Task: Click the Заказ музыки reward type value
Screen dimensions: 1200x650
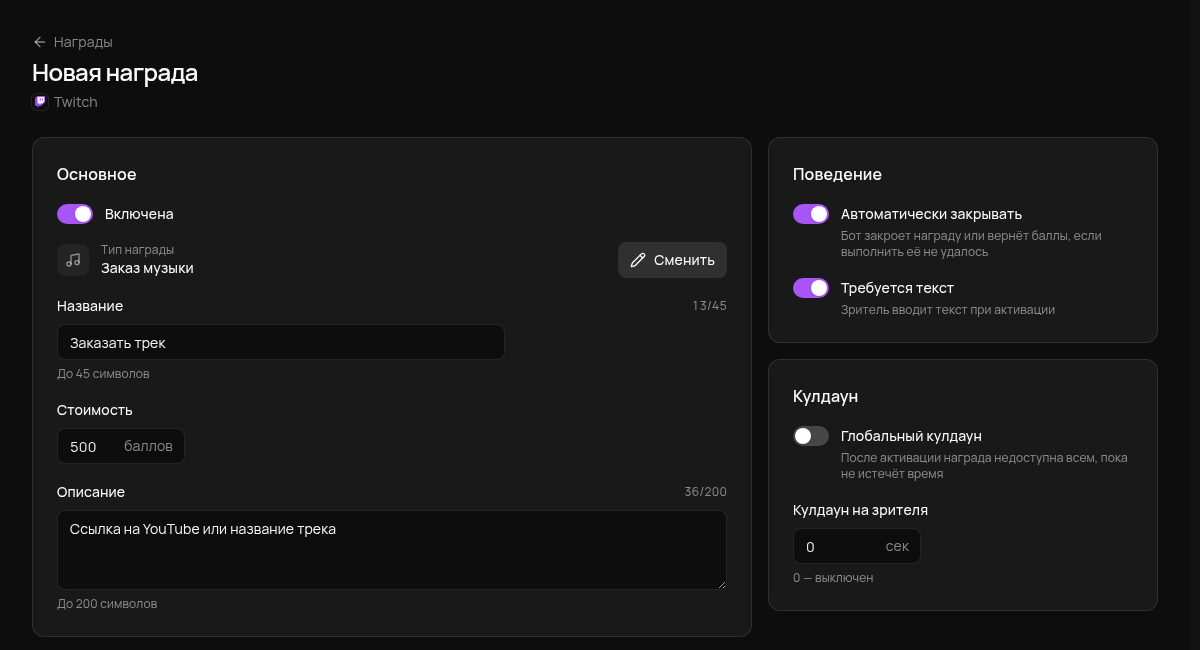Action: tap(147, 268)
